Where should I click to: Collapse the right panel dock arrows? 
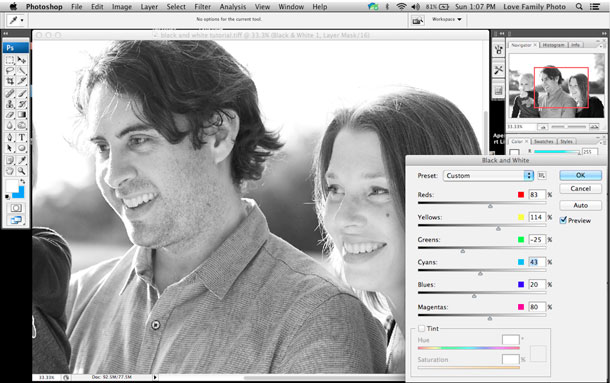coord(604,33)
